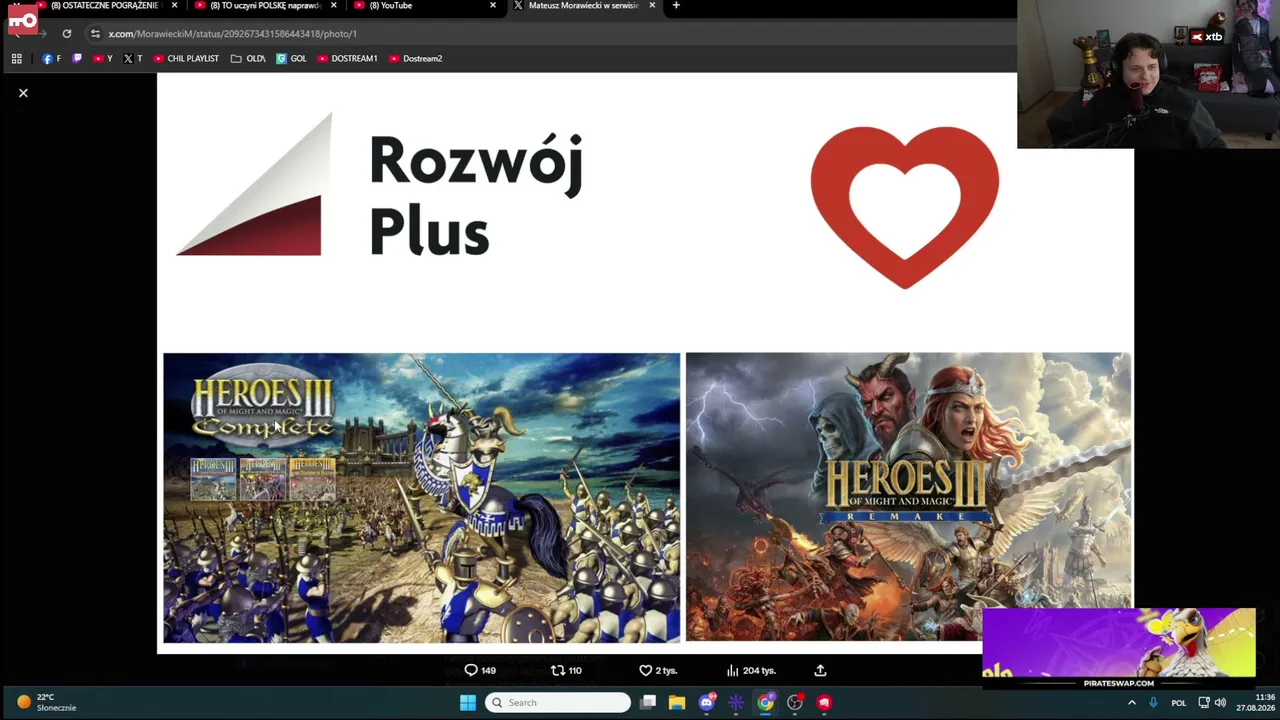The image size is (1280, 720).
Task: View post analytics via the bar chart icon
Action: click(x=732, y=670)
